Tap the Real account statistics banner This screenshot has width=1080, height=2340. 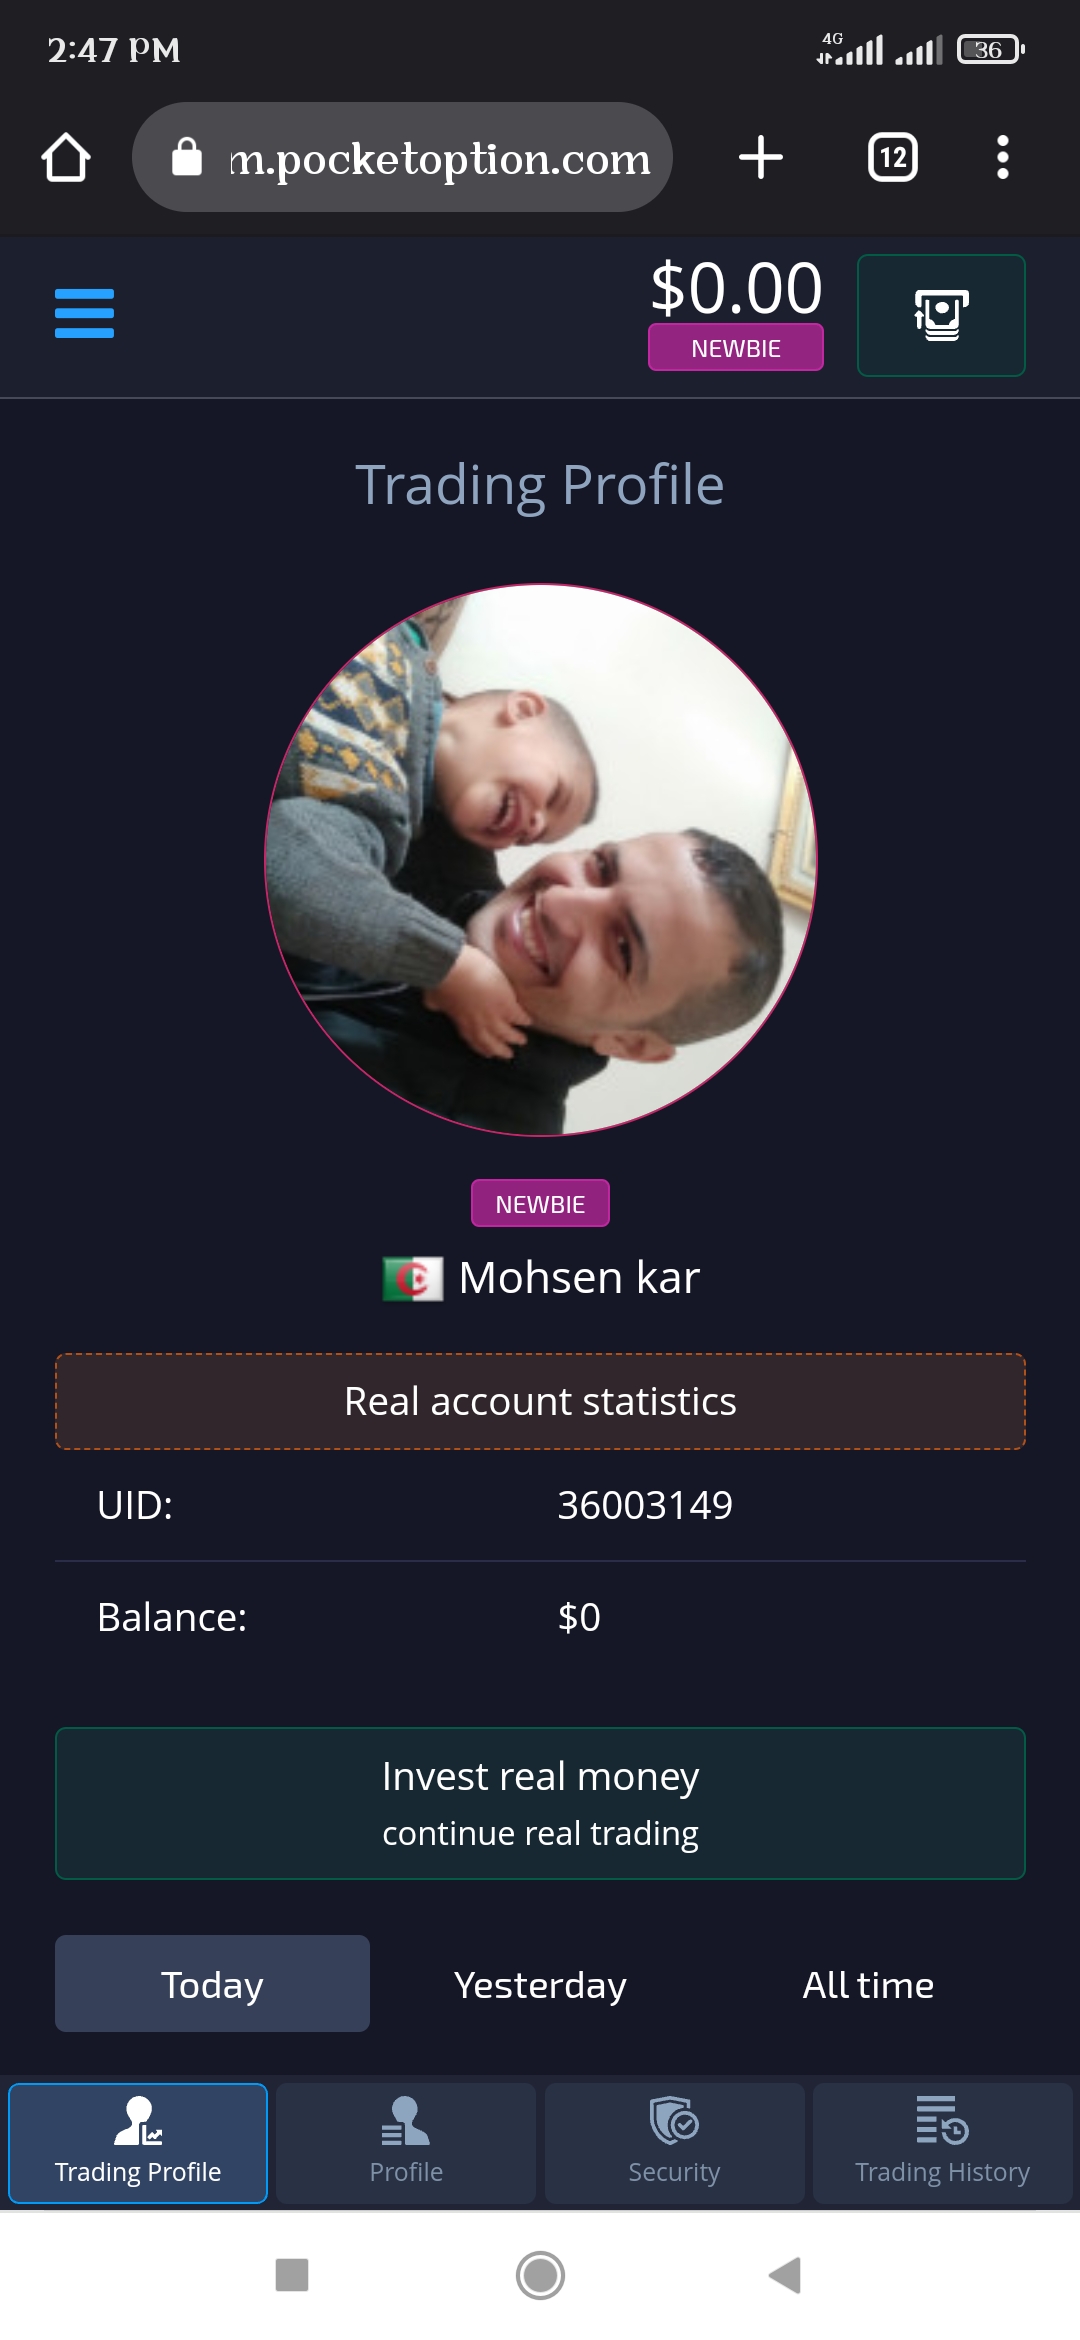tap(540, 1401)
